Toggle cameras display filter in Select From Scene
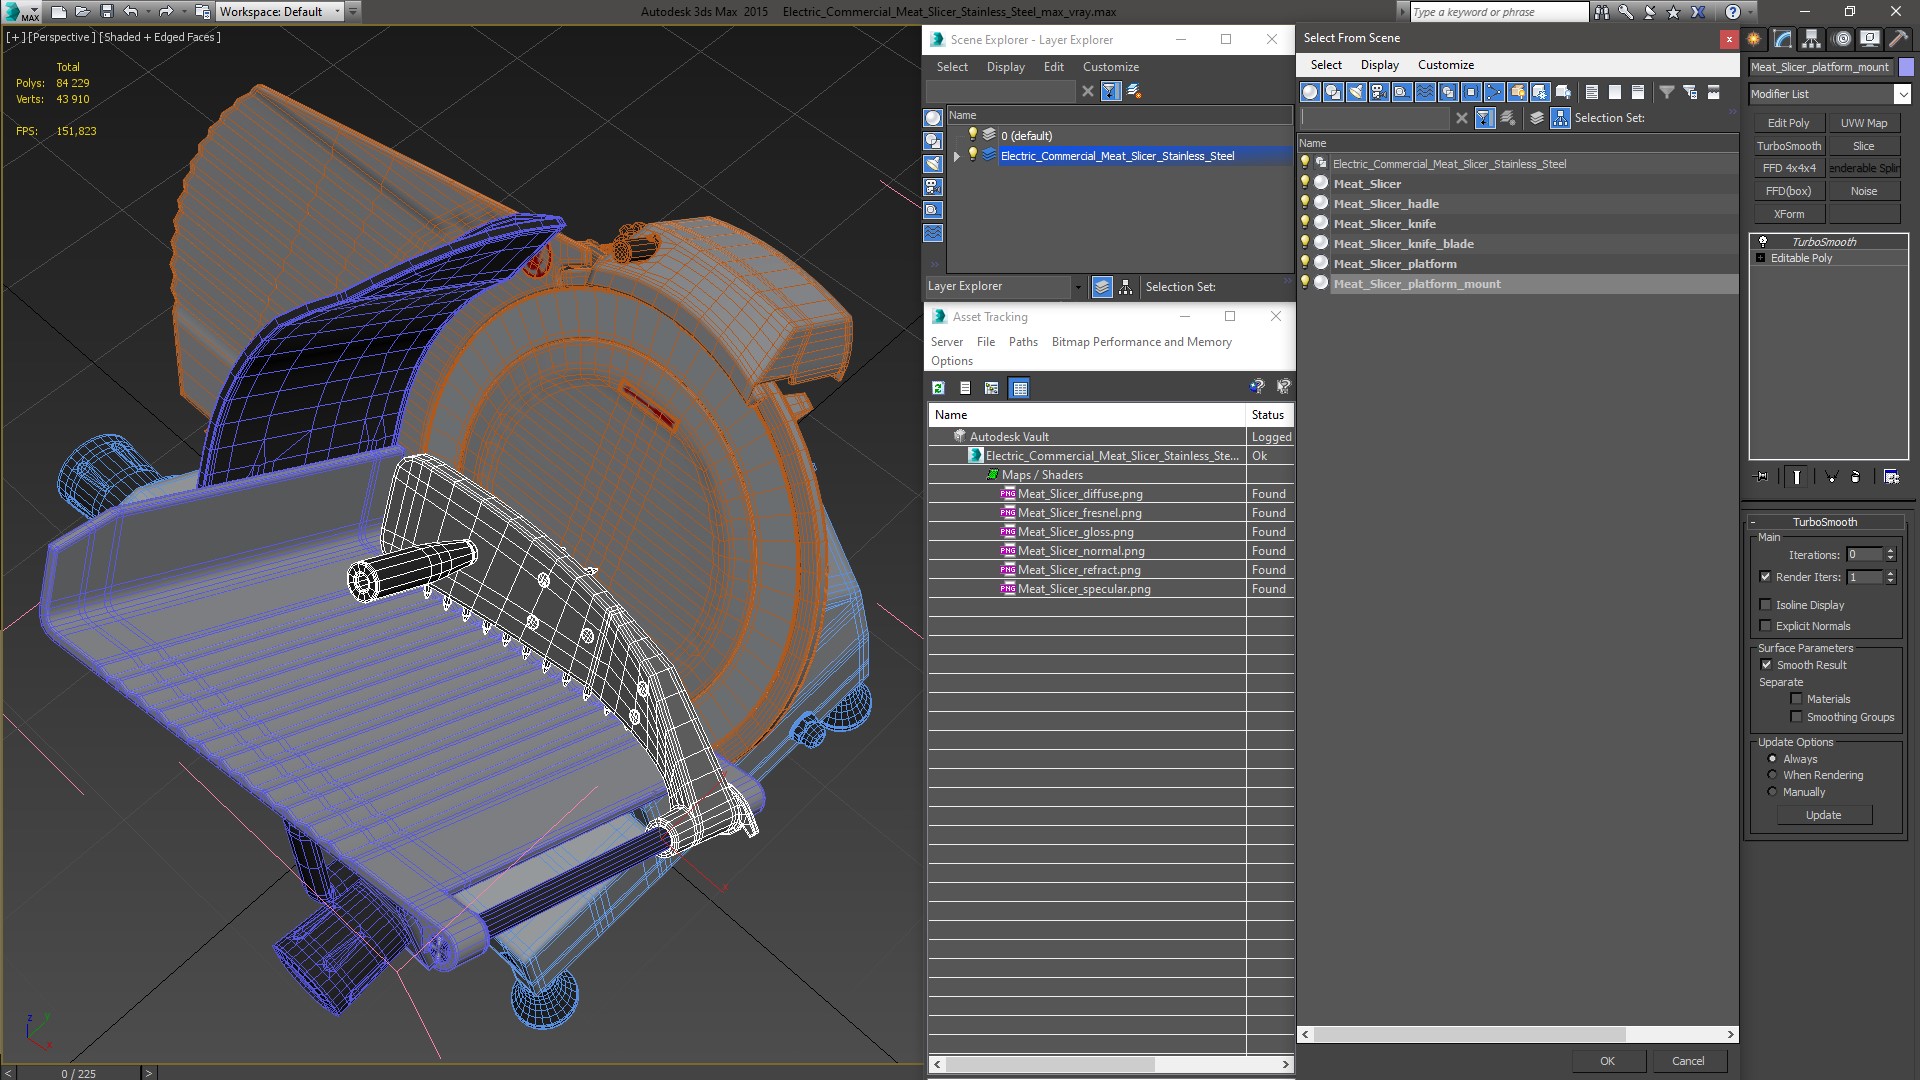Screen dimensions: 1920x1080 click(1379, 92)
